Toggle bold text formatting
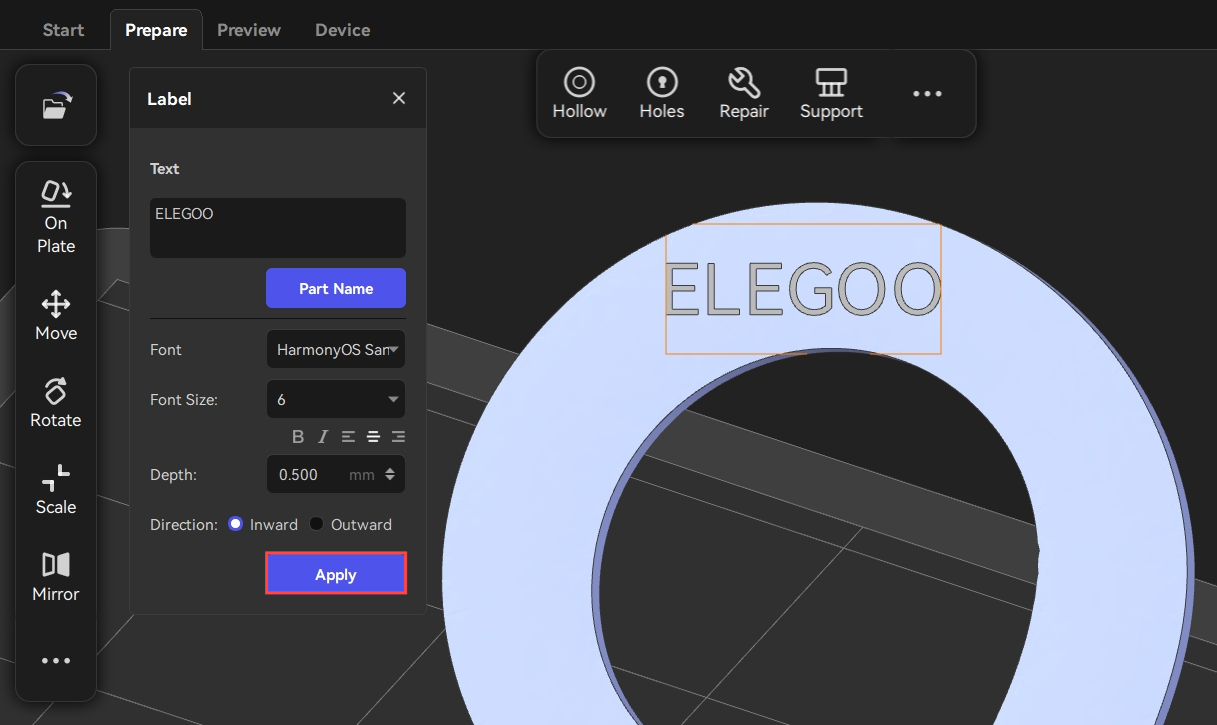 [298, 437]
